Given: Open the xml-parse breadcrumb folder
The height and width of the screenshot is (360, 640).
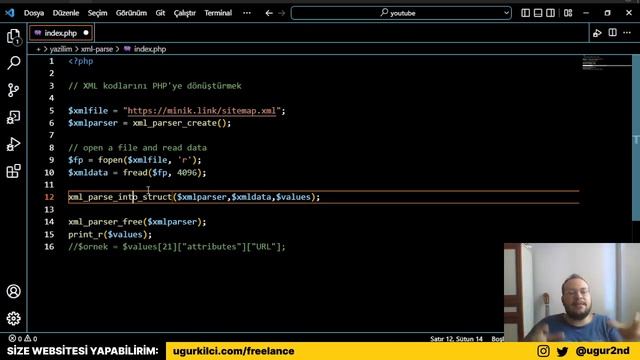Looking at the screenshot, I should tap(97, 49).
